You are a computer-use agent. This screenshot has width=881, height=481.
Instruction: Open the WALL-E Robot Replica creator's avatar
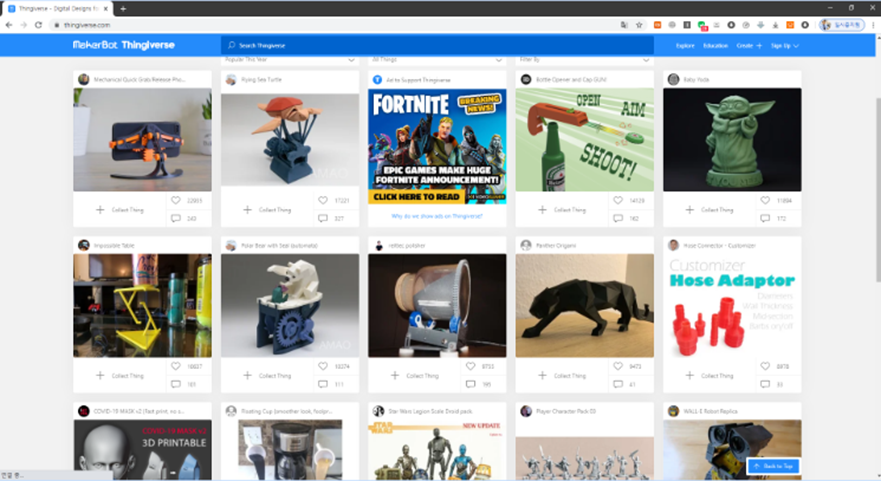(x=673, y=411)
